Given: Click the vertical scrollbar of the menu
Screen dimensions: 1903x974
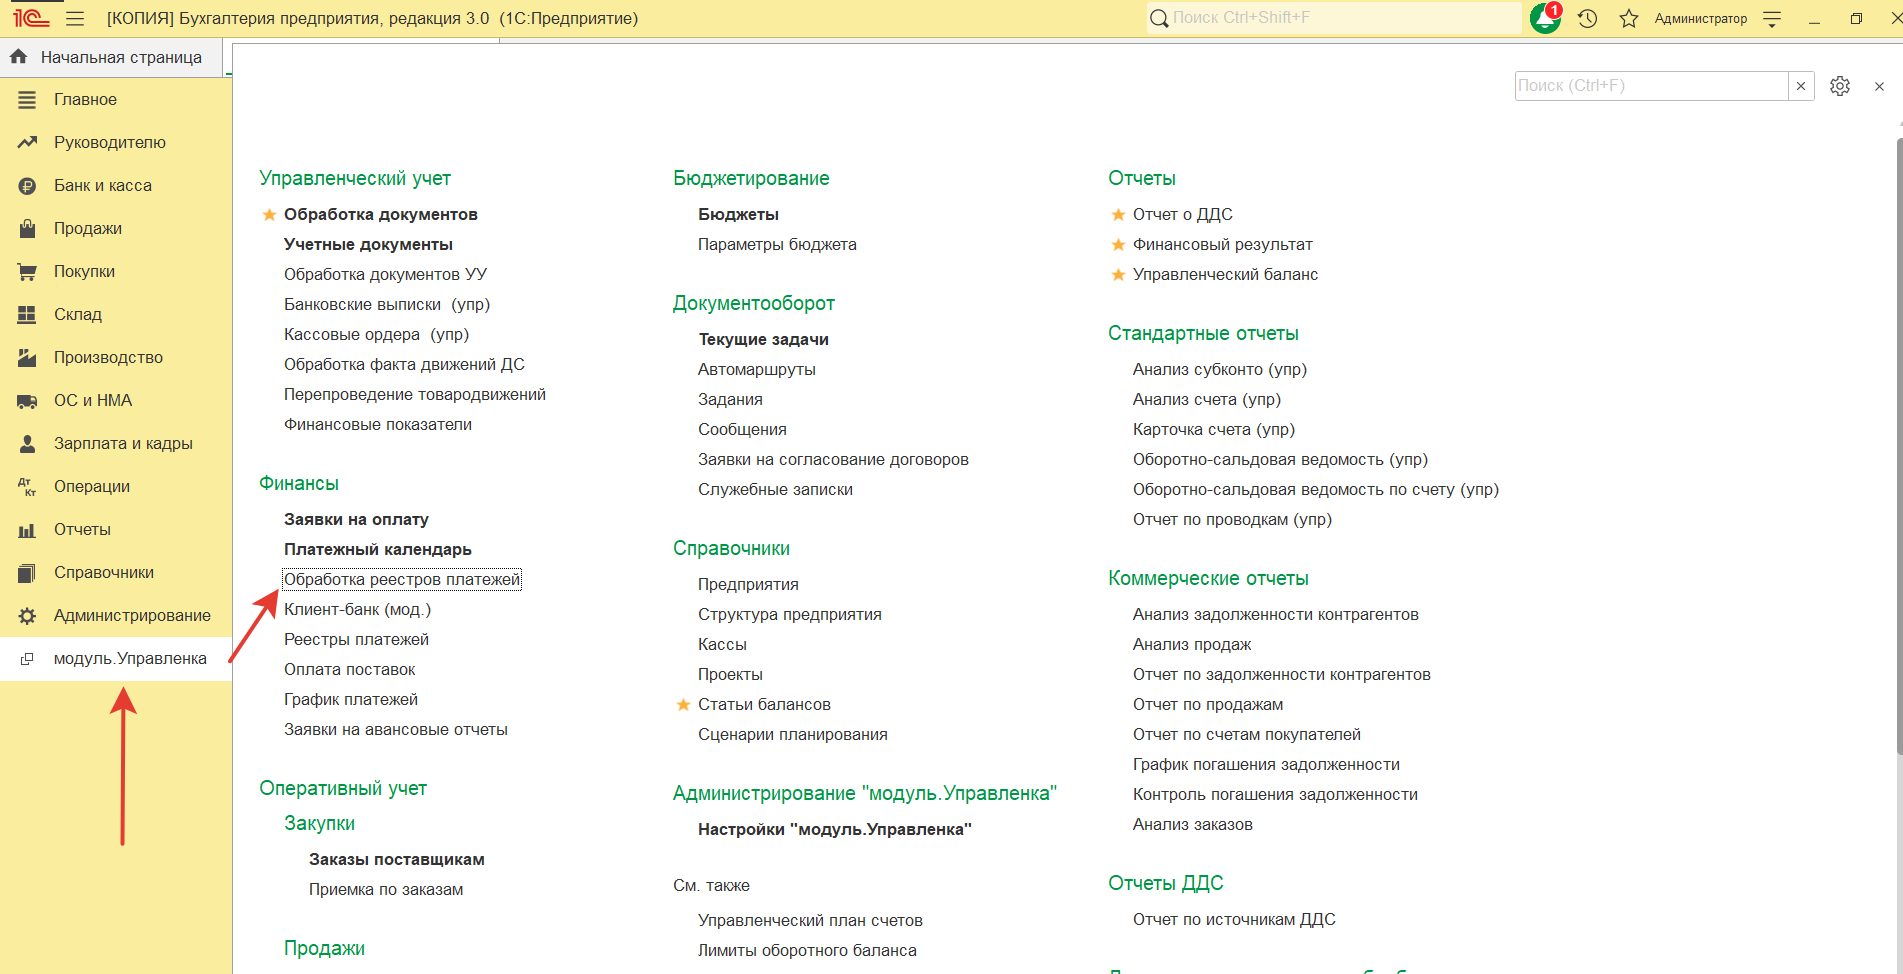Looking at the screenshot, I should click(1898, 445).
